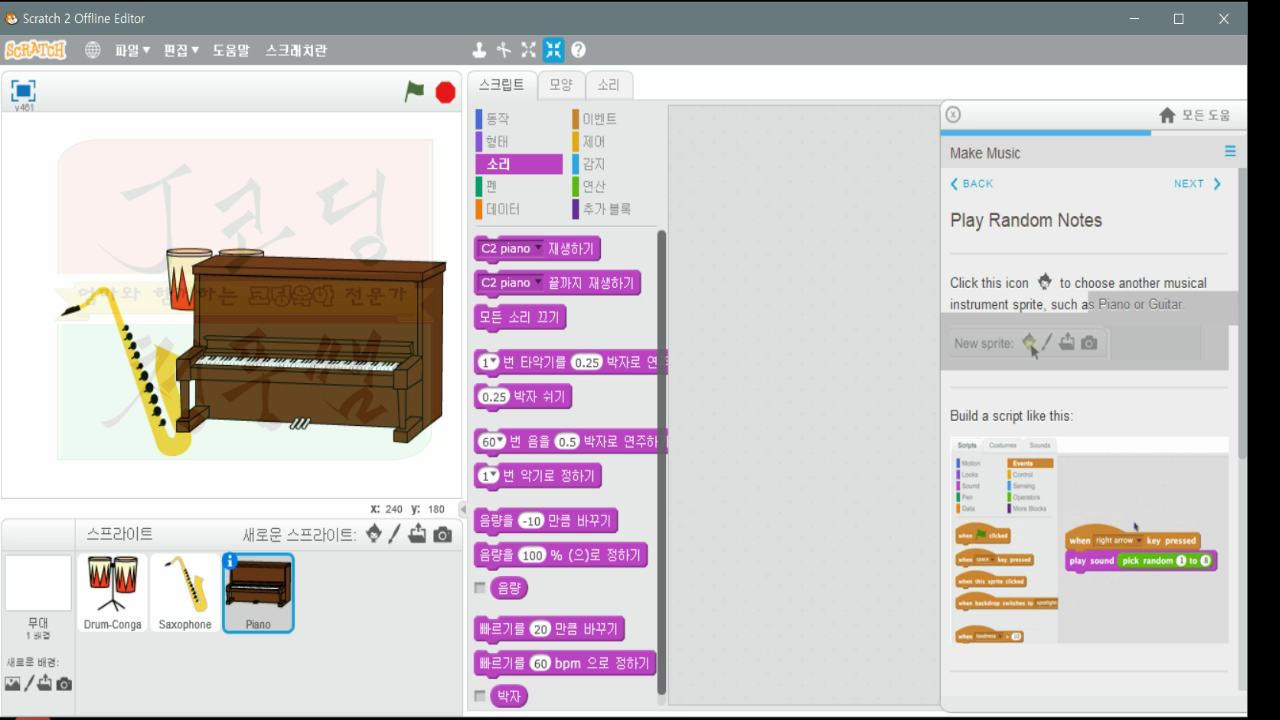This screenshot has height=720, width=1280.
Task: Click the -10 volume change field
Action: pos(531,521)
